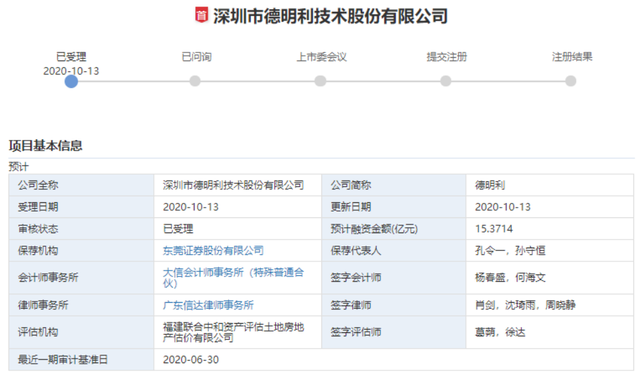Click the 深圳市德明利技术股份有限公司 page title
Screen dimensions: 640x375
[x=330, y=16]
